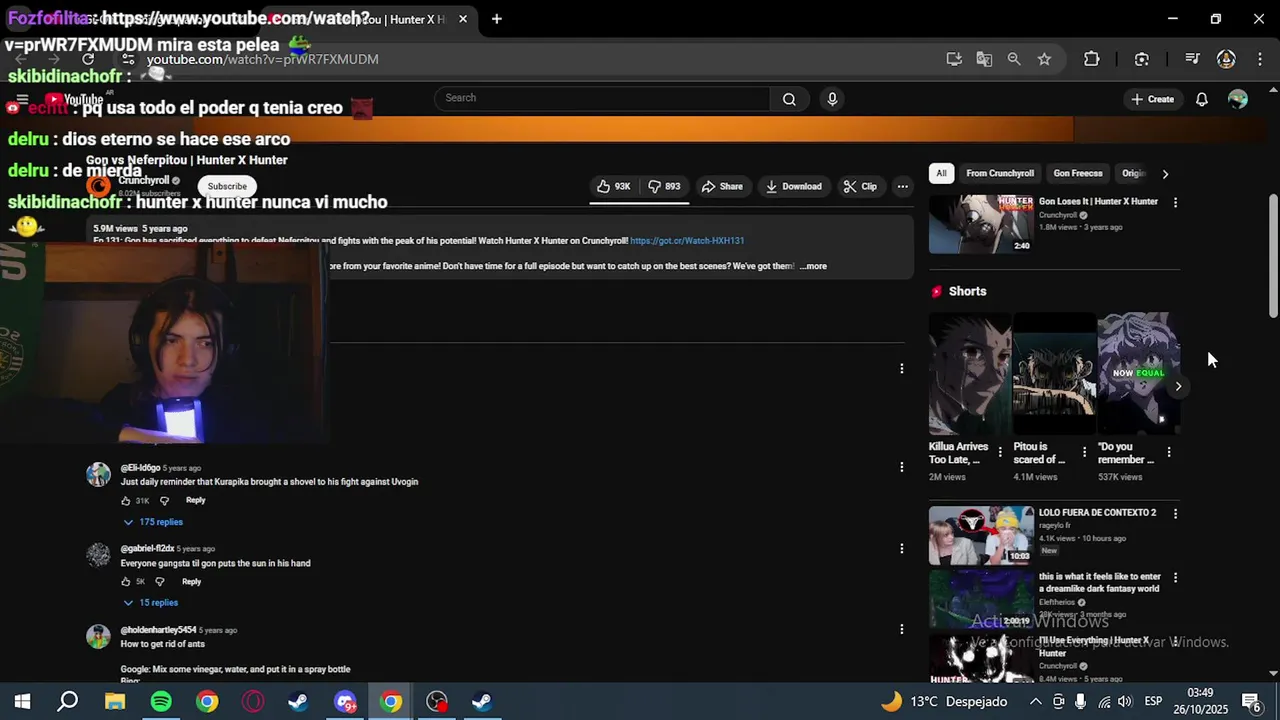Expand the 175 replies thread
Screen dimensions: 1280x720
coord(153,522)
